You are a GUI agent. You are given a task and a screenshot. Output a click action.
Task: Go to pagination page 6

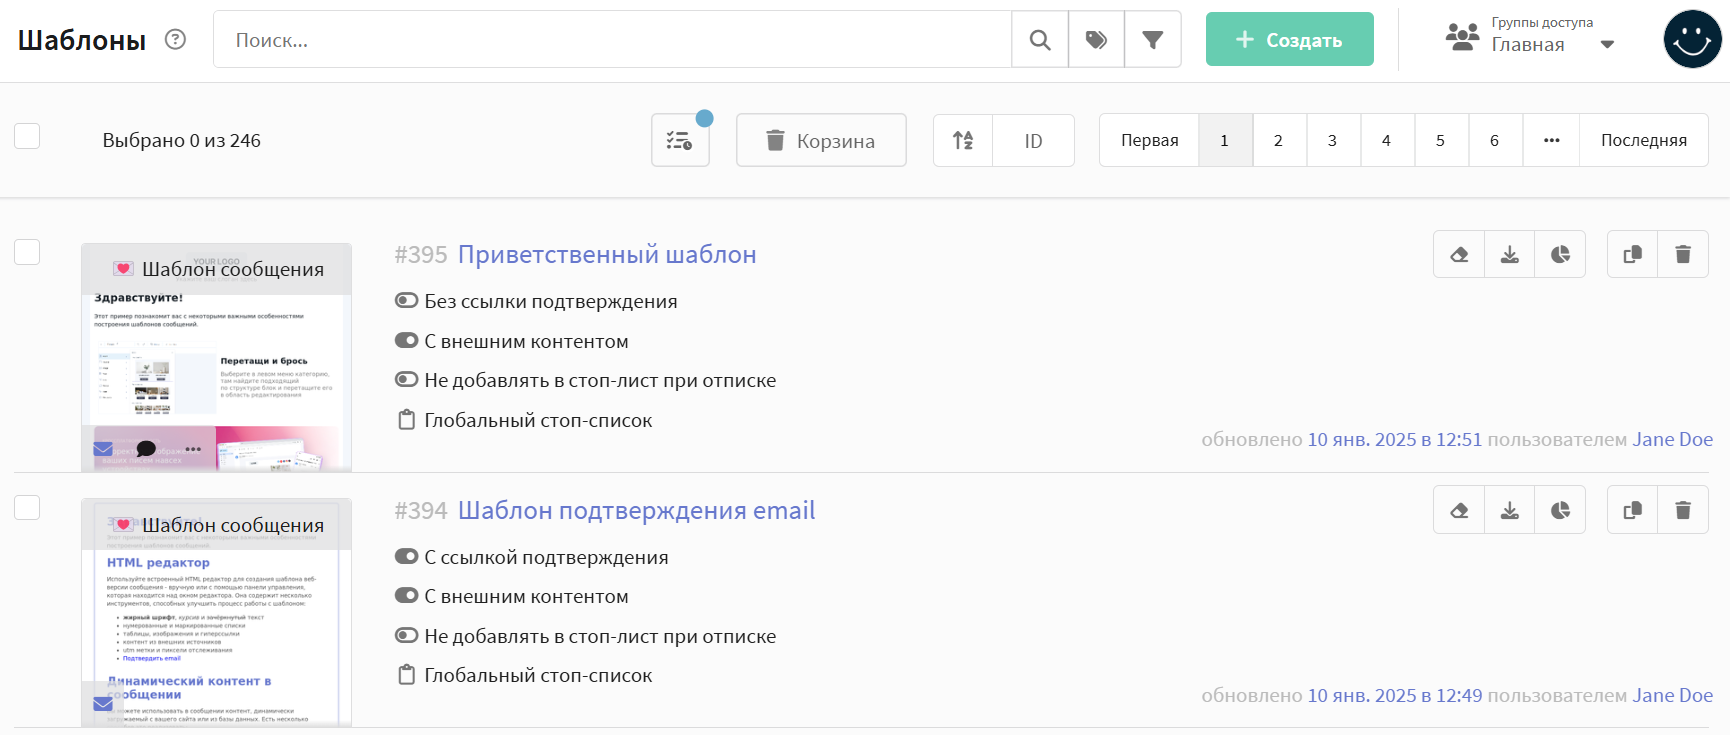tap(1495, 140)
